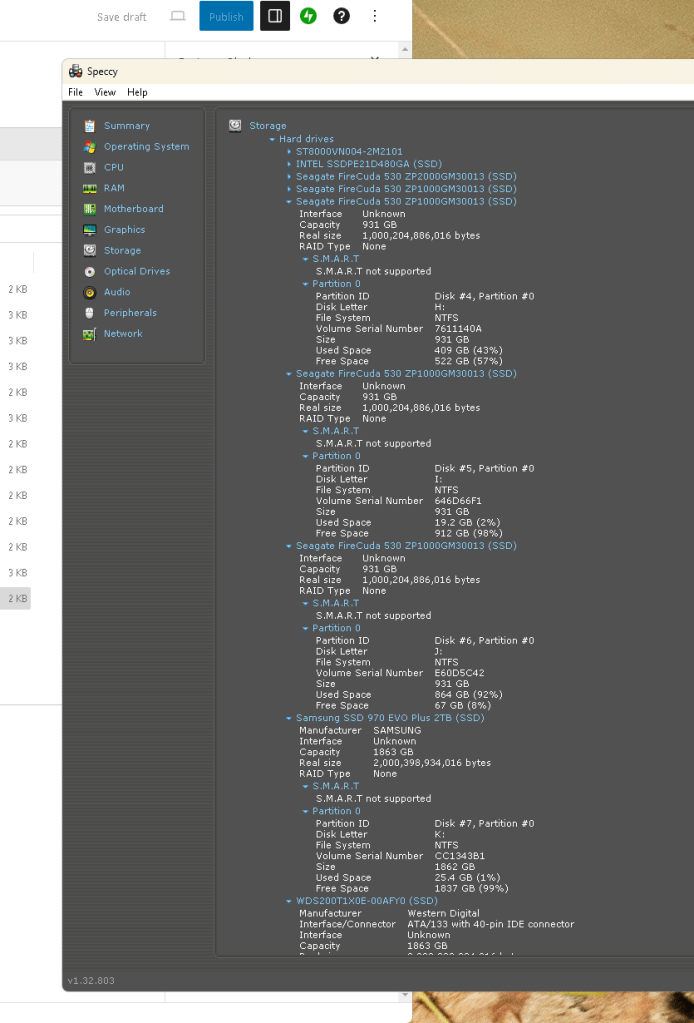The width and height of the screenshot is (694, 1023).
Task: Select the highlighted 2 KB row behind Speccy
Action: pyautogui.click(x=16, y=598)
